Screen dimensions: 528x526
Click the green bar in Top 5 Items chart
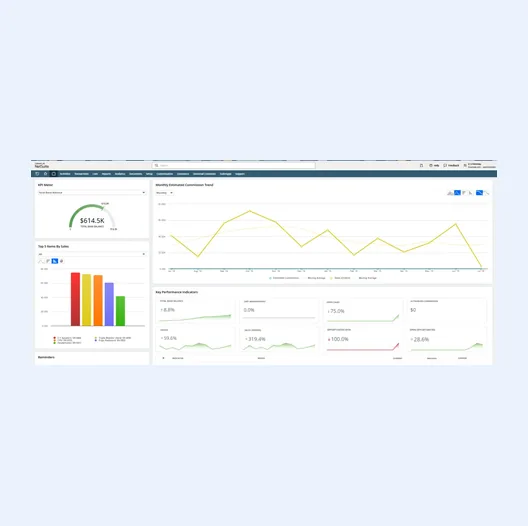[120, 311]
